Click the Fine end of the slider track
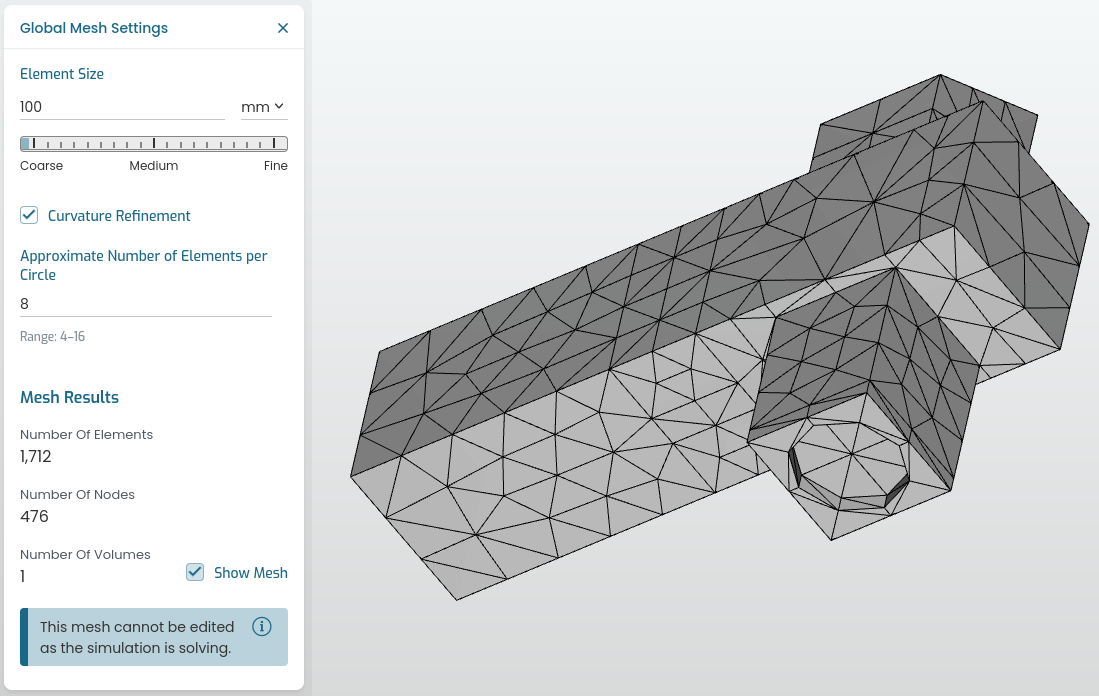This screenshot has height=696, width=1099. [x=283, y=144]
